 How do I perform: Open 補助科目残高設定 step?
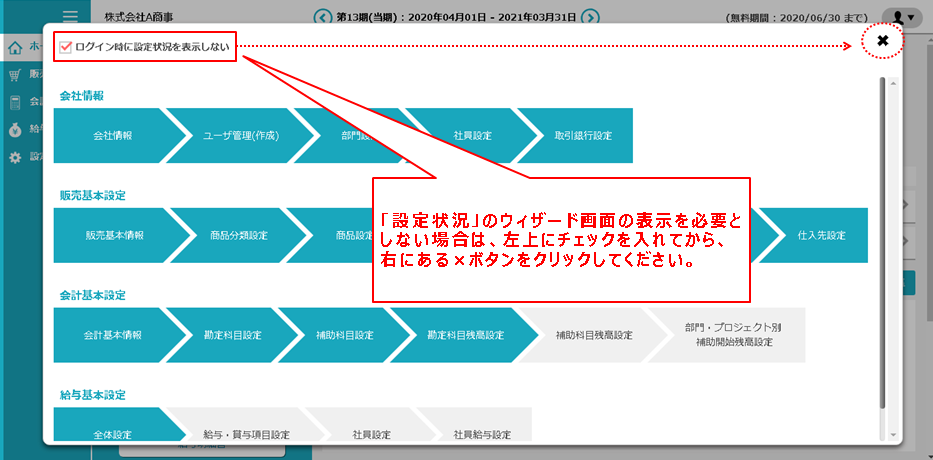point(595,335)
